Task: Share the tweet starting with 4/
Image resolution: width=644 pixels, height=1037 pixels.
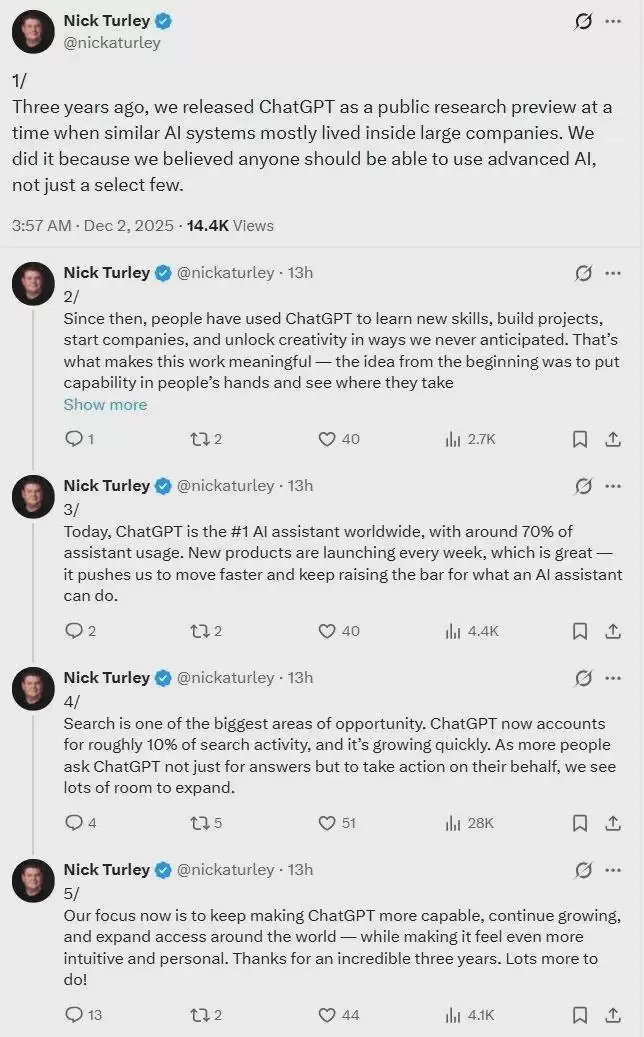Action: pyautogui.click(x=613, y=823)
